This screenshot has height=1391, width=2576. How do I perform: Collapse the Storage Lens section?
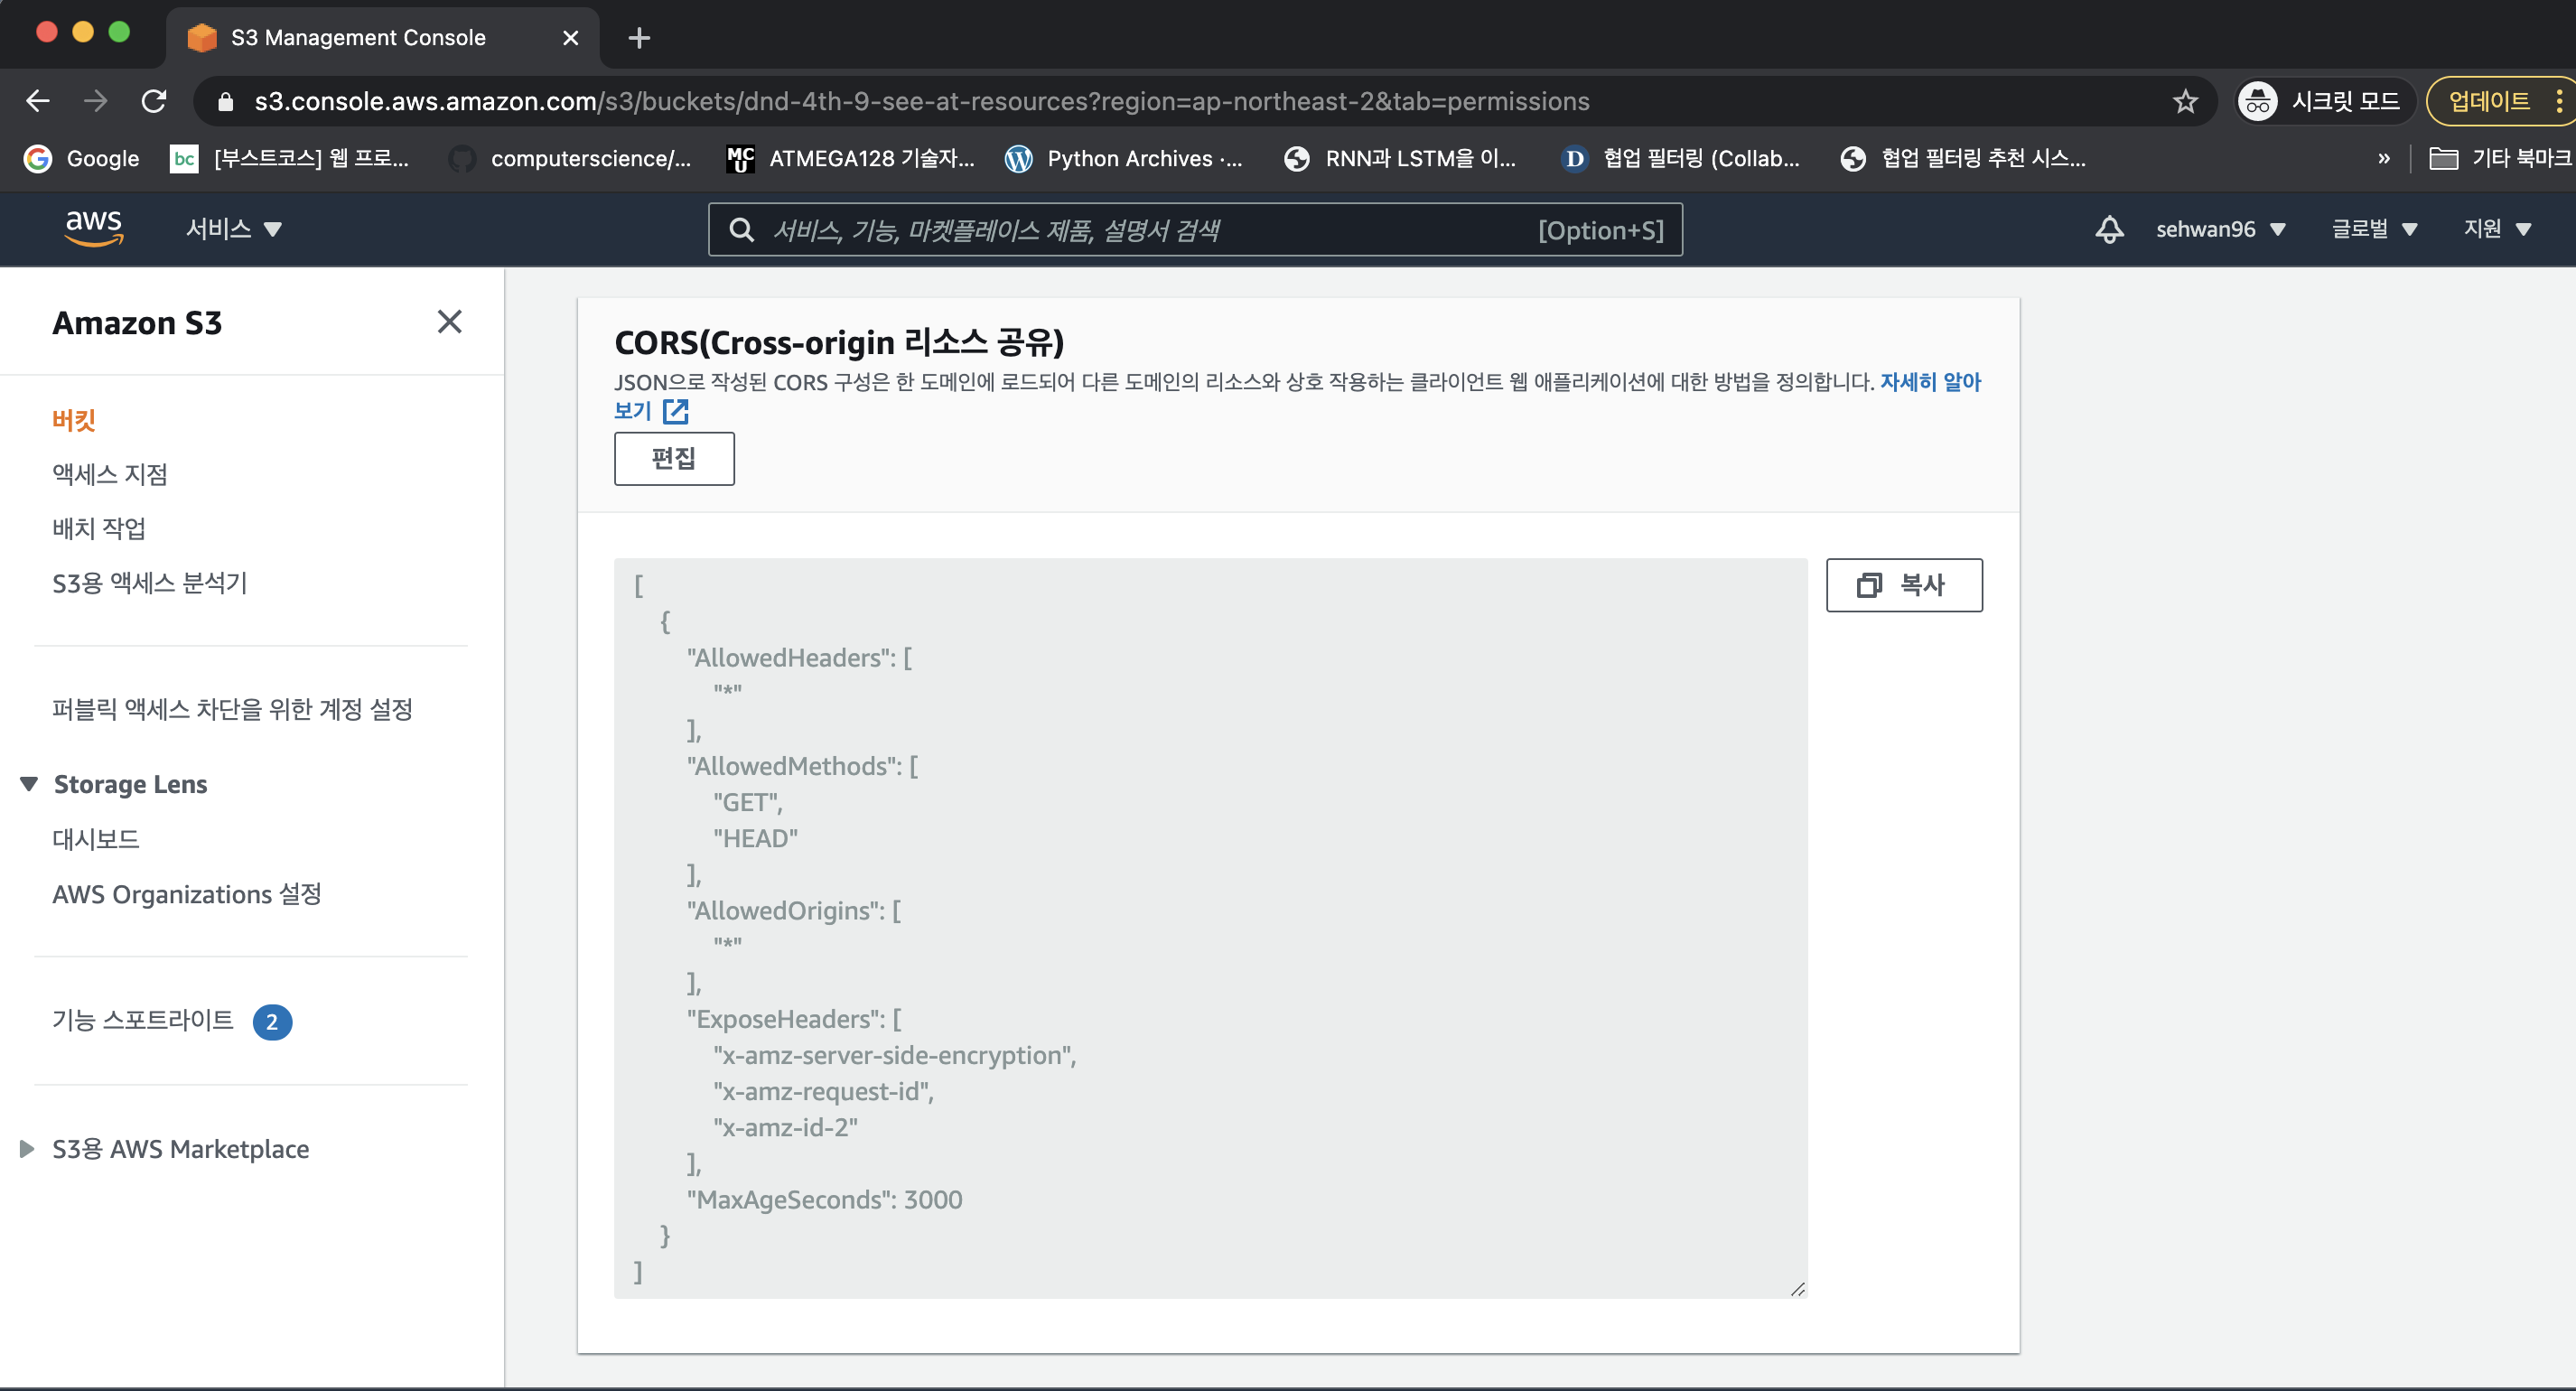coord(29,784)
